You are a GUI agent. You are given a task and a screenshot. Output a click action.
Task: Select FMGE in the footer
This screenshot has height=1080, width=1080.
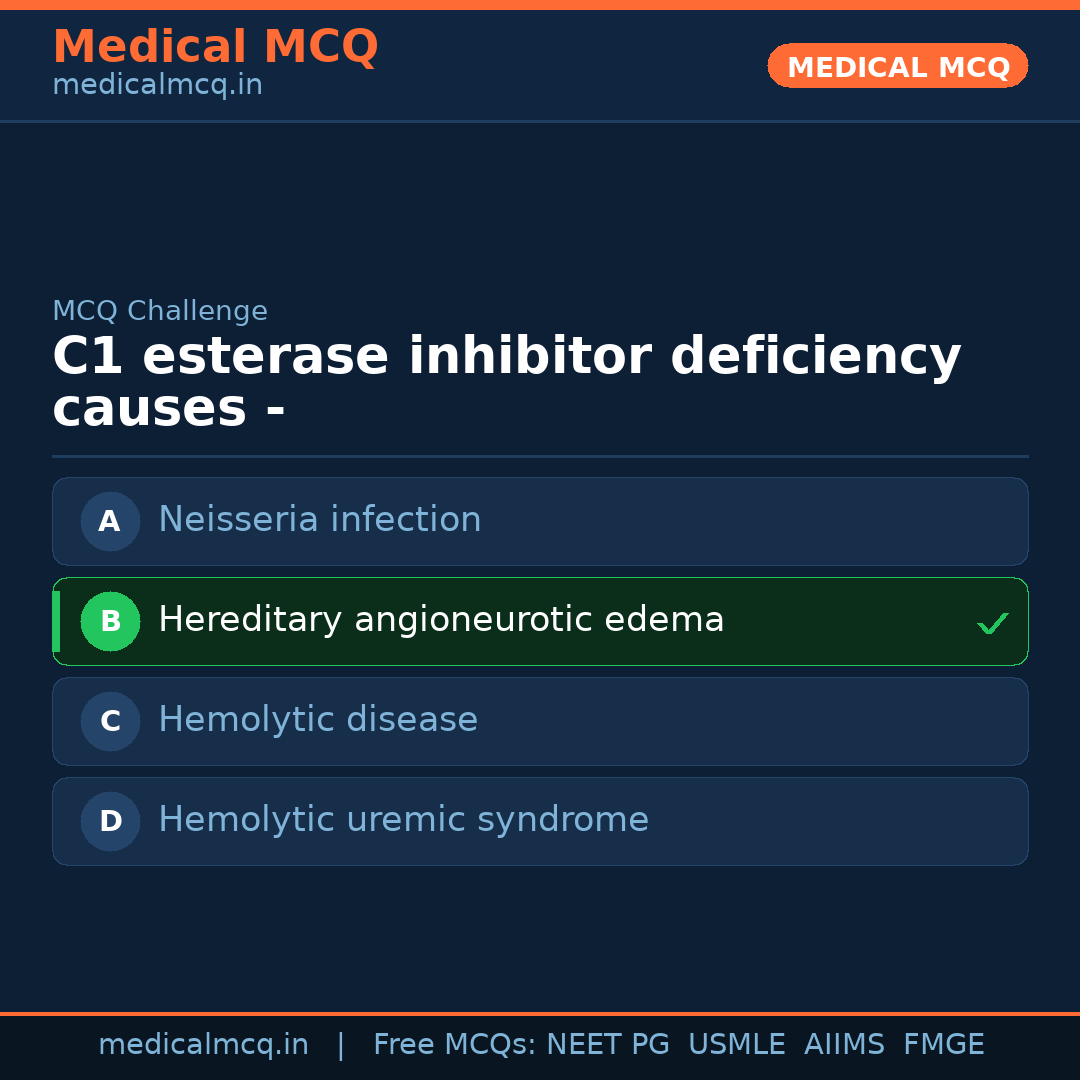[943, 1045]
